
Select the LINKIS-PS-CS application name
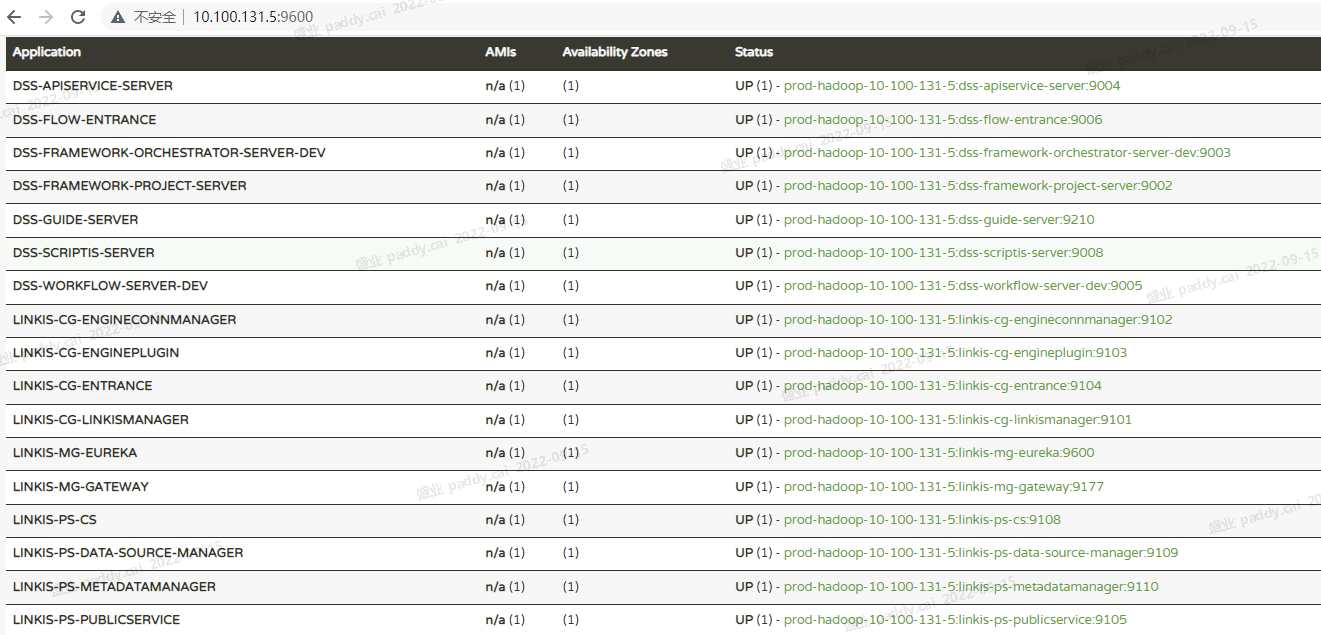pyautogui.click(x=55, y=520)
